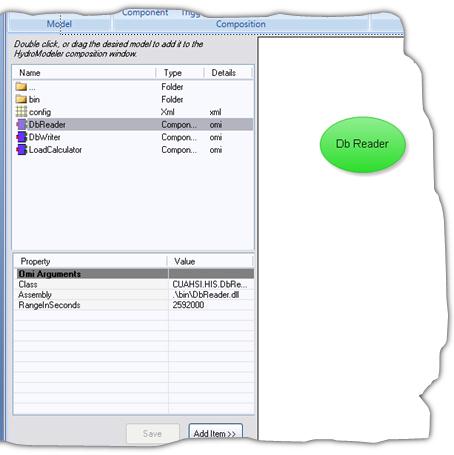The image size is (454, 455).
Task: Select the config xml file icon
Action: coord(21,112)
